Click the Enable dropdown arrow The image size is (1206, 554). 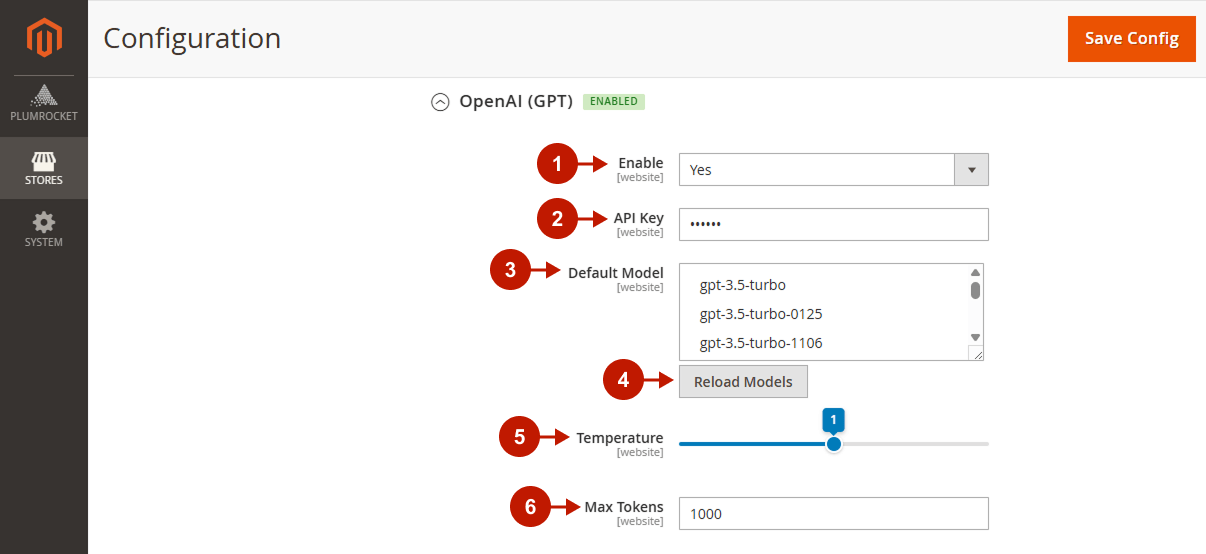(972, 170)
